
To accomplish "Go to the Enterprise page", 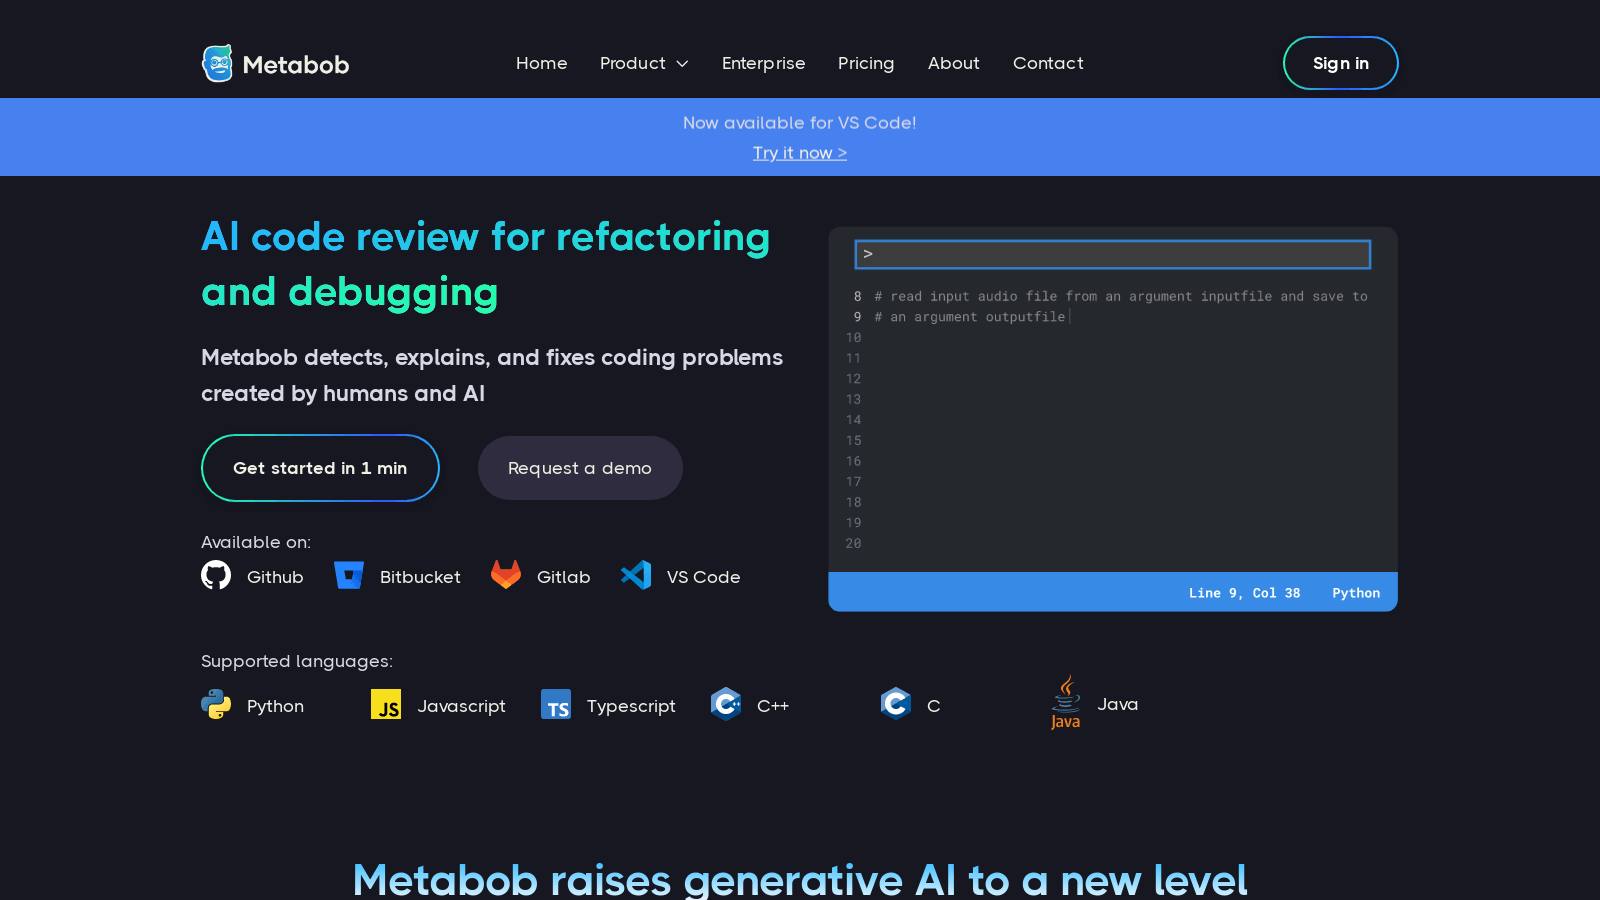I will coord(764,63).
